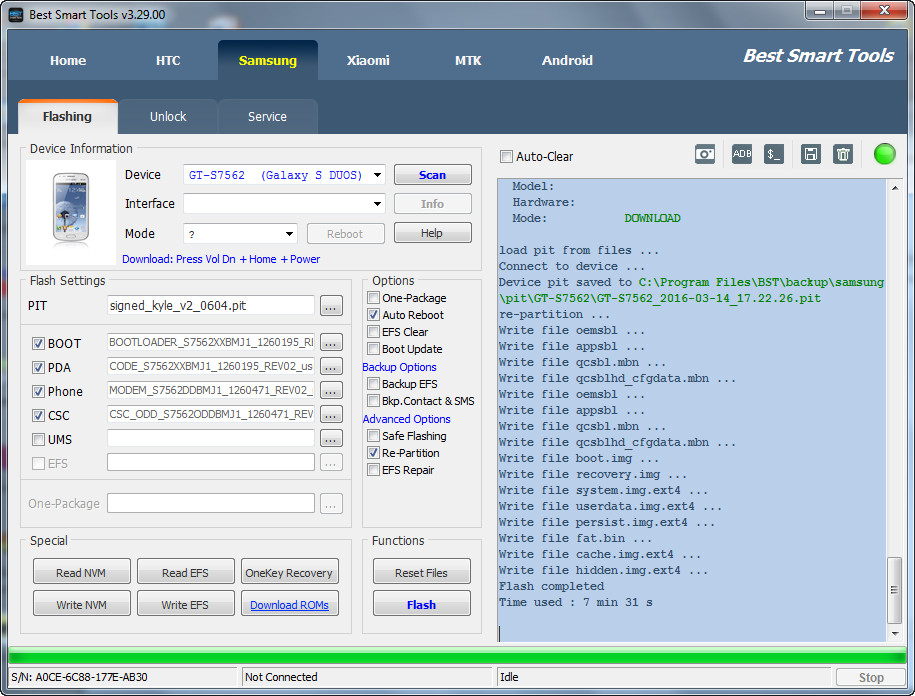Enable the One-Package option

pyautogui.click(x=373, y=298)
